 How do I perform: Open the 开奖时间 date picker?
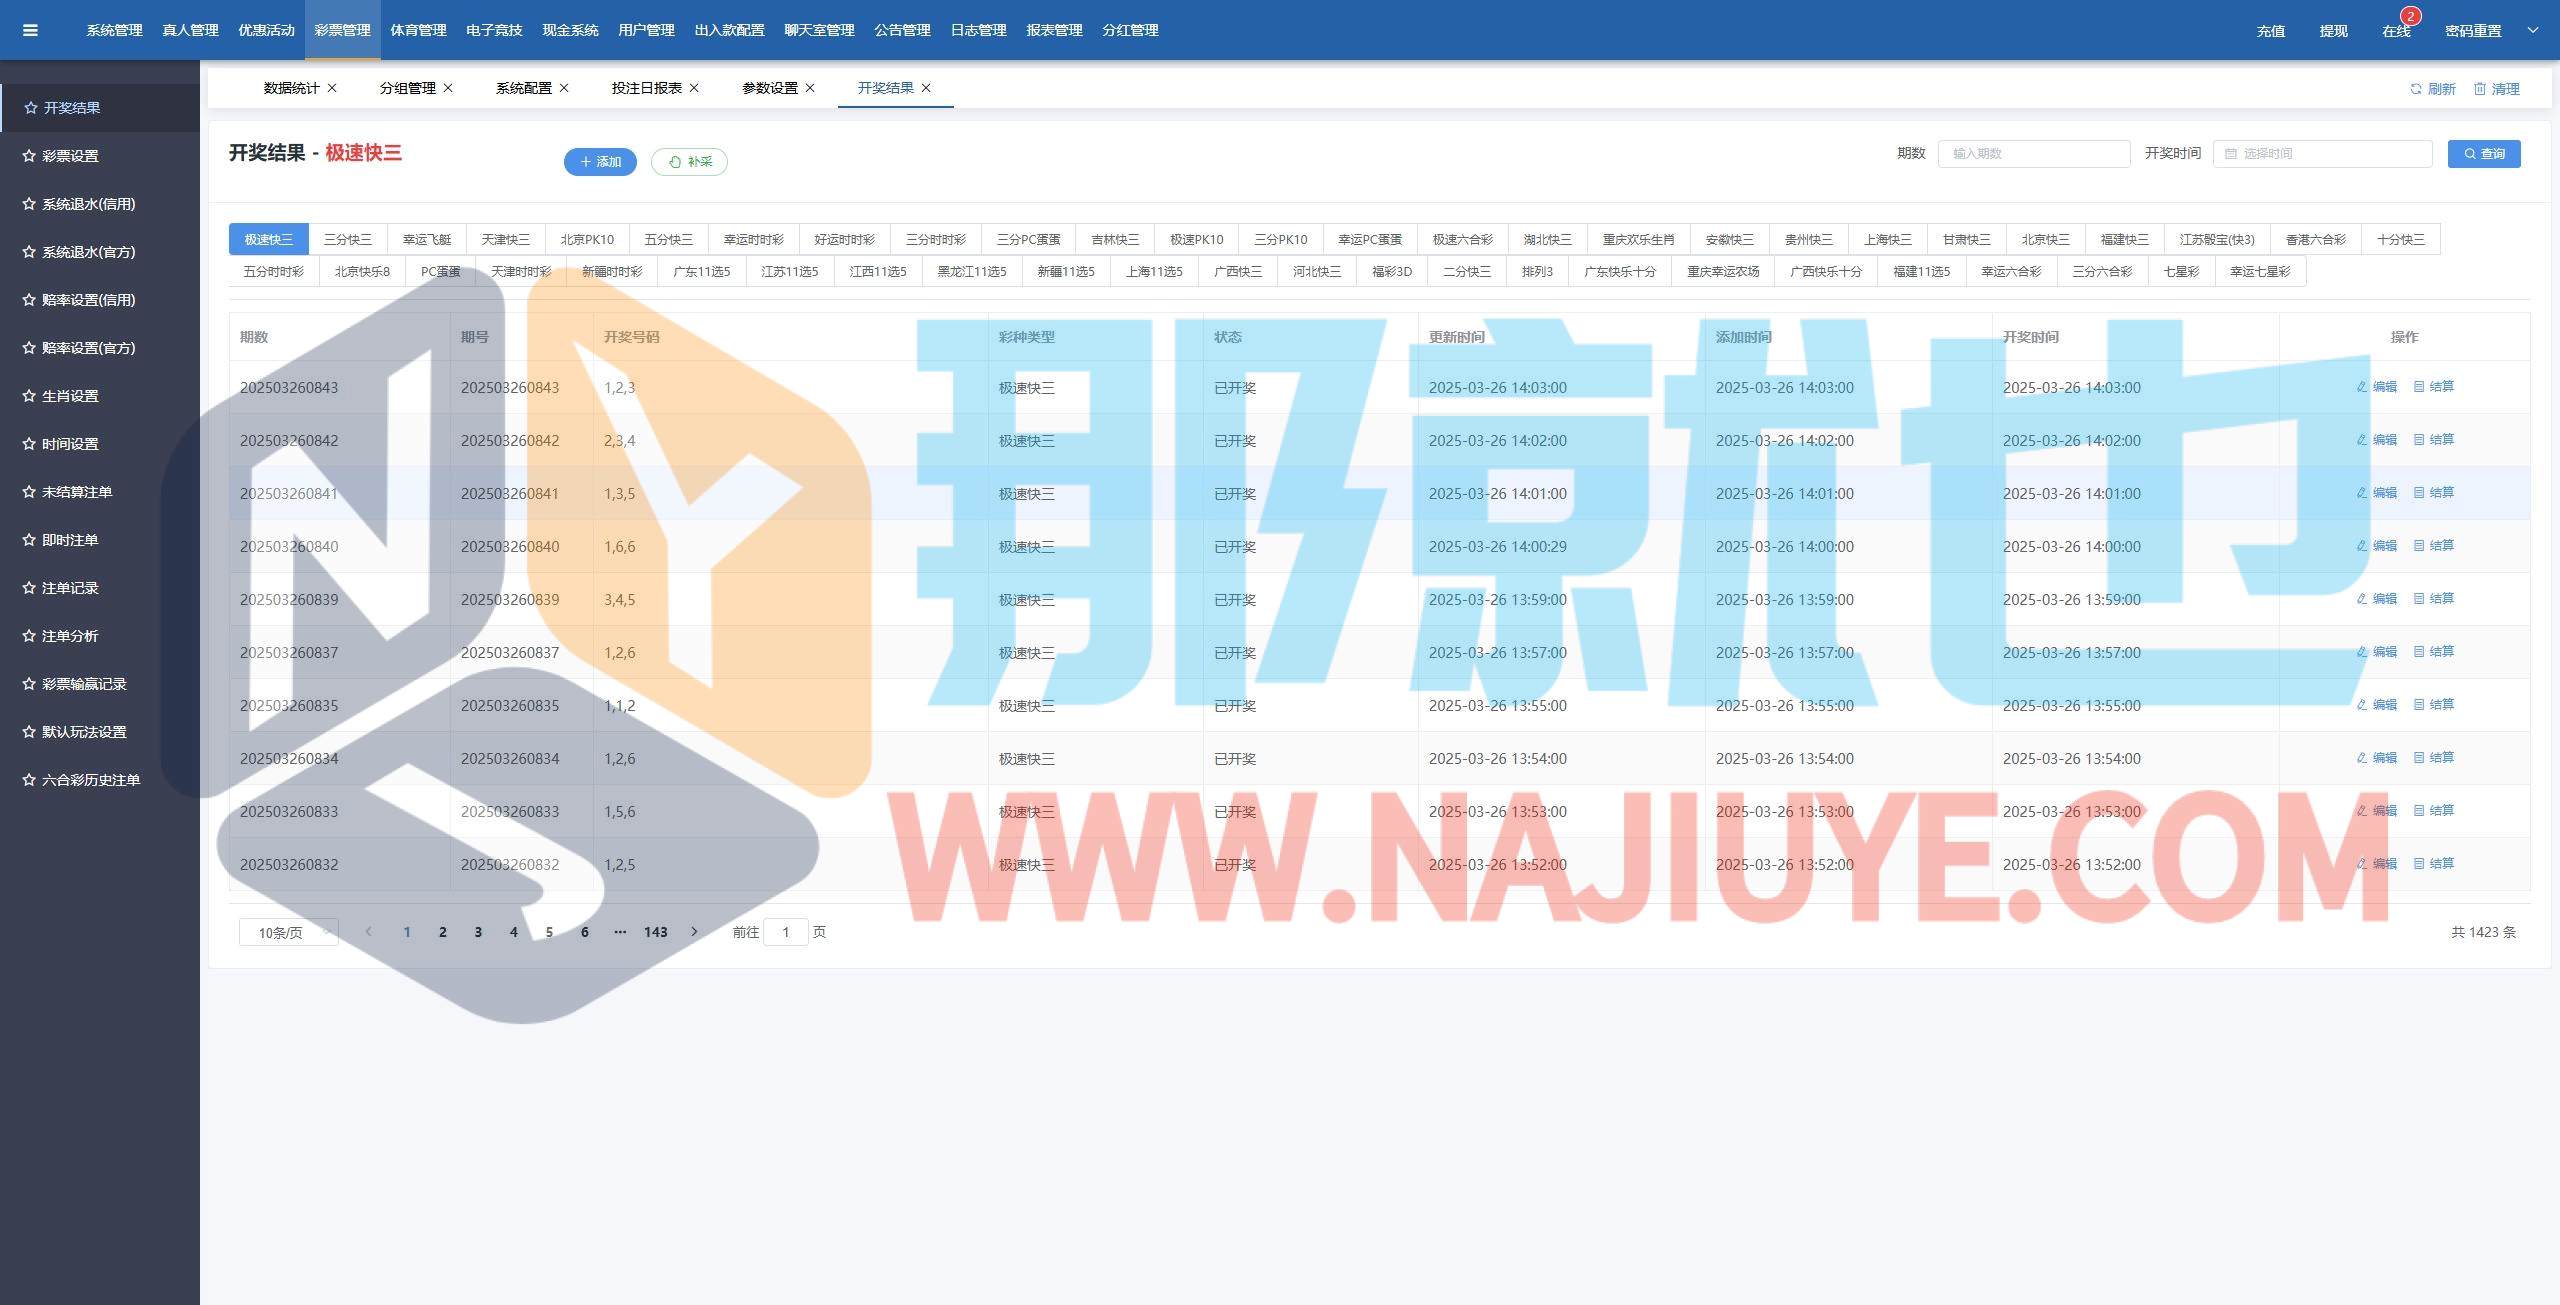click(2321, 154)
